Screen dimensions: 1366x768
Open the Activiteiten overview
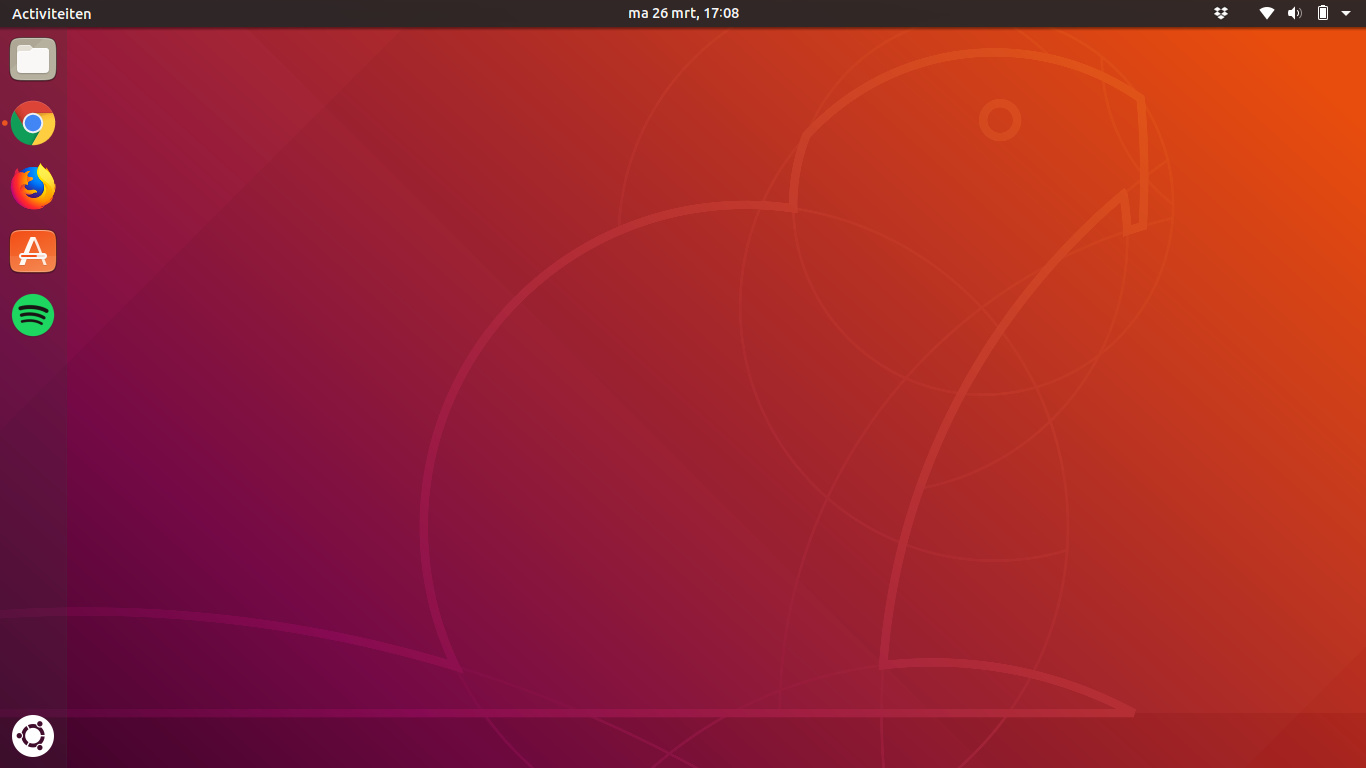51,14
